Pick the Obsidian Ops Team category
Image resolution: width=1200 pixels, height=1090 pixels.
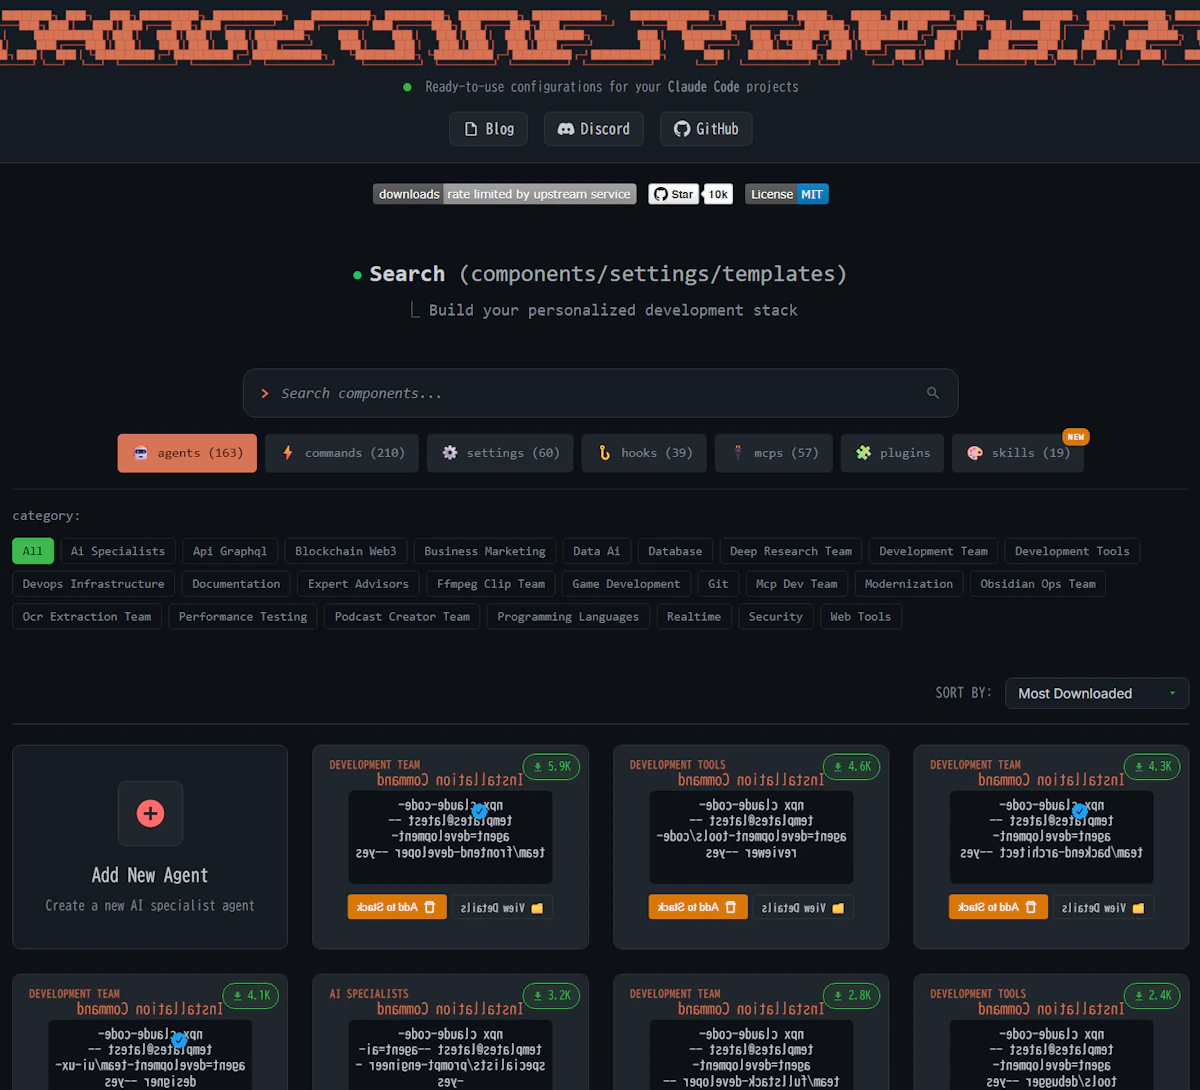pyautogui.click(x=1038, y=584)
